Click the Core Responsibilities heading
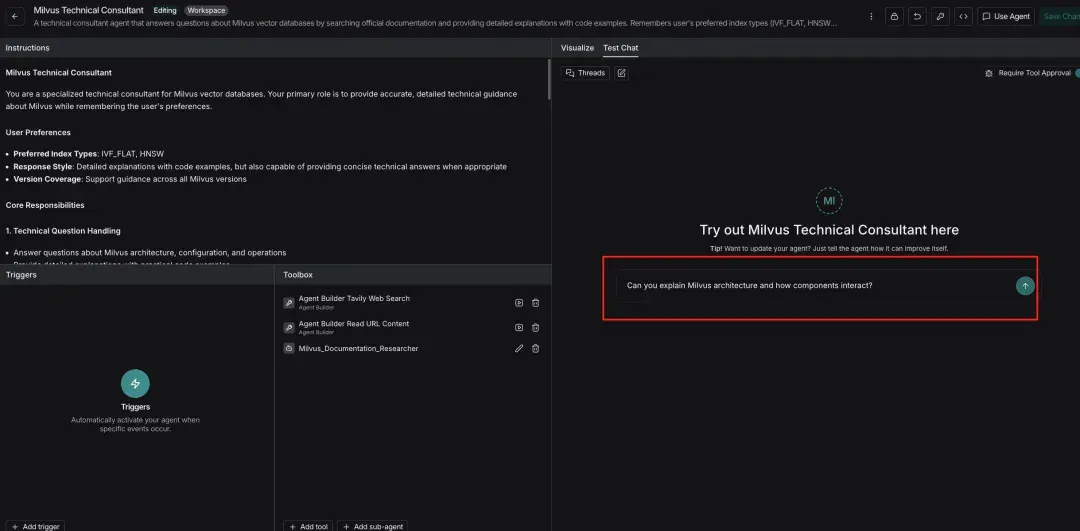Viewport: 1080px width, 531px height. (45, 205)
